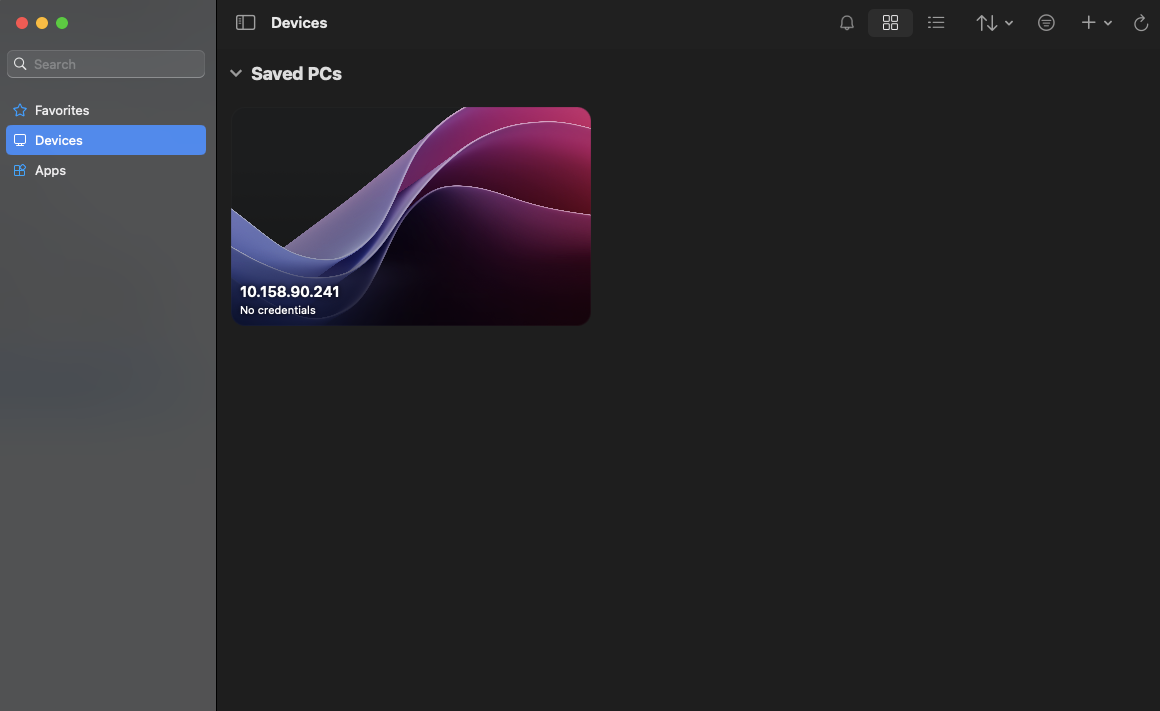
Task: Open the 10.158.90.241 PC thumbnail
Action: tap(411, 215)
